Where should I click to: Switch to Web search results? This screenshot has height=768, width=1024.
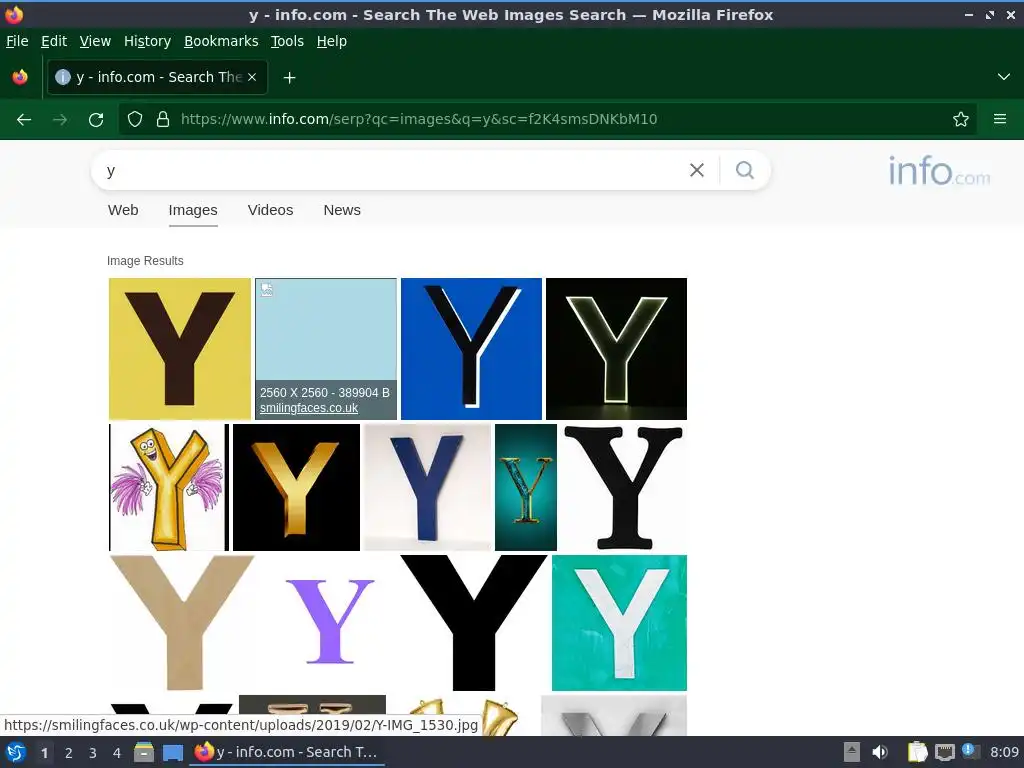pos(123,210)
